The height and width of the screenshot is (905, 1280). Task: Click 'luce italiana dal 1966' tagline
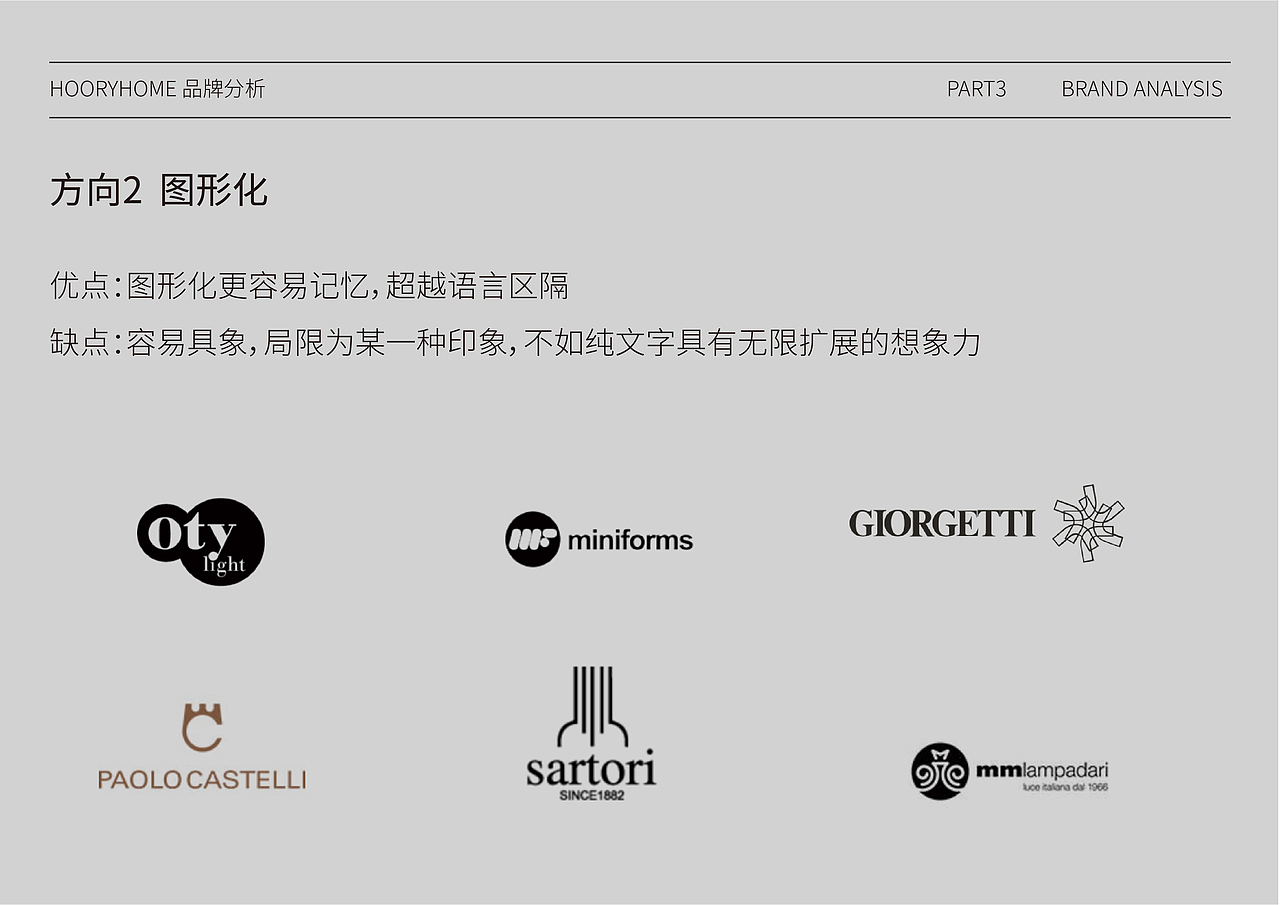point(1064,787)
